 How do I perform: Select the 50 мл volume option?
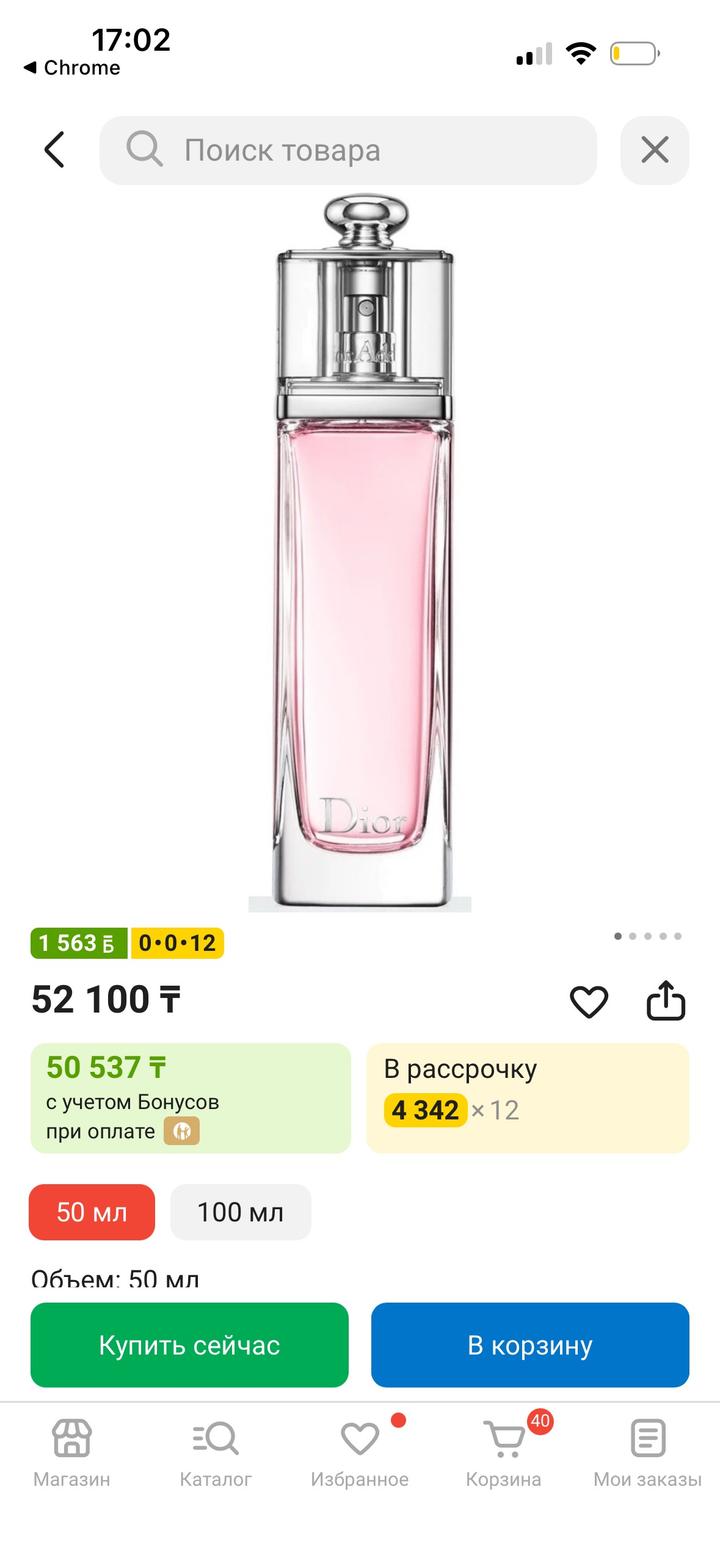pyautogui.click(x=92, y=1212)
